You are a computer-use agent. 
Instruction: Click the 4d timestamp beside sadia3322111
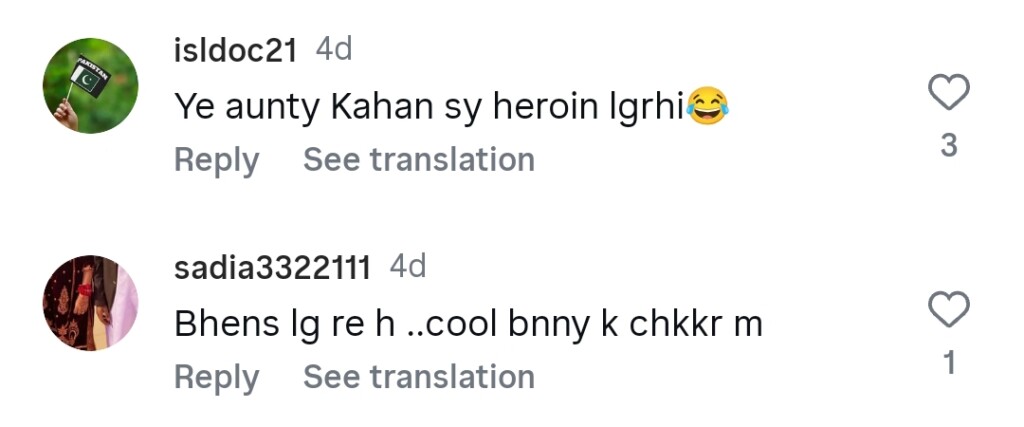coord(408,267)
